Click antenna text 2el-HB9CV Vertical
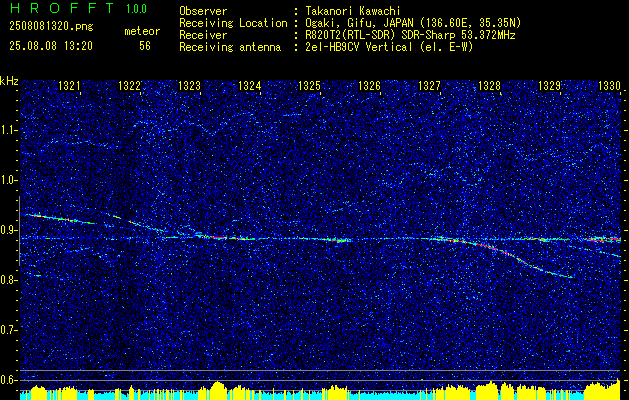Viewport: 629px width, 400px height. (389, 47)
